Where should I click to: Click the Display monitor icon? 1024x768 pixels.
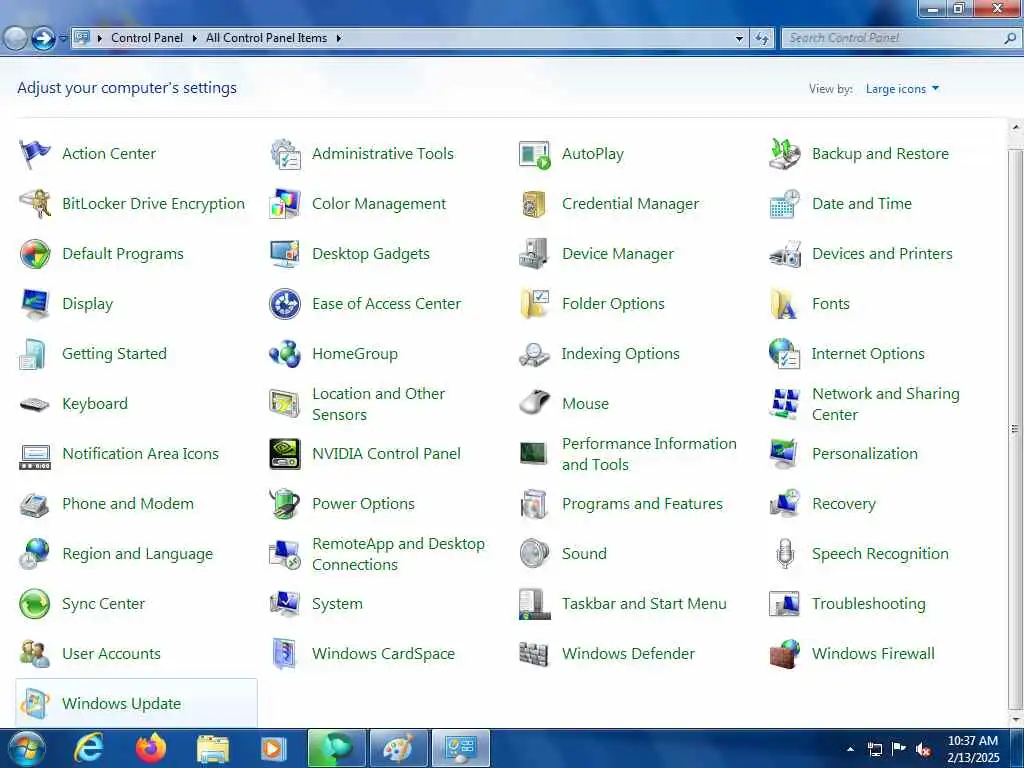coord(35,304)
